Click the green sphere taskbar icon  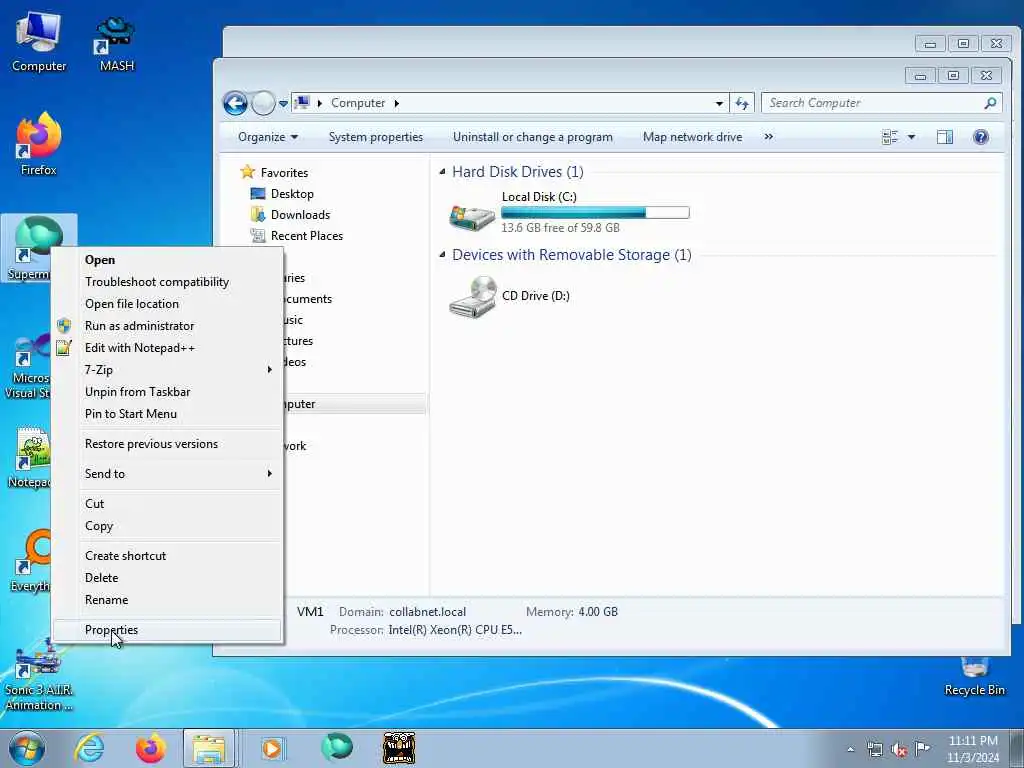coord(336,747)
